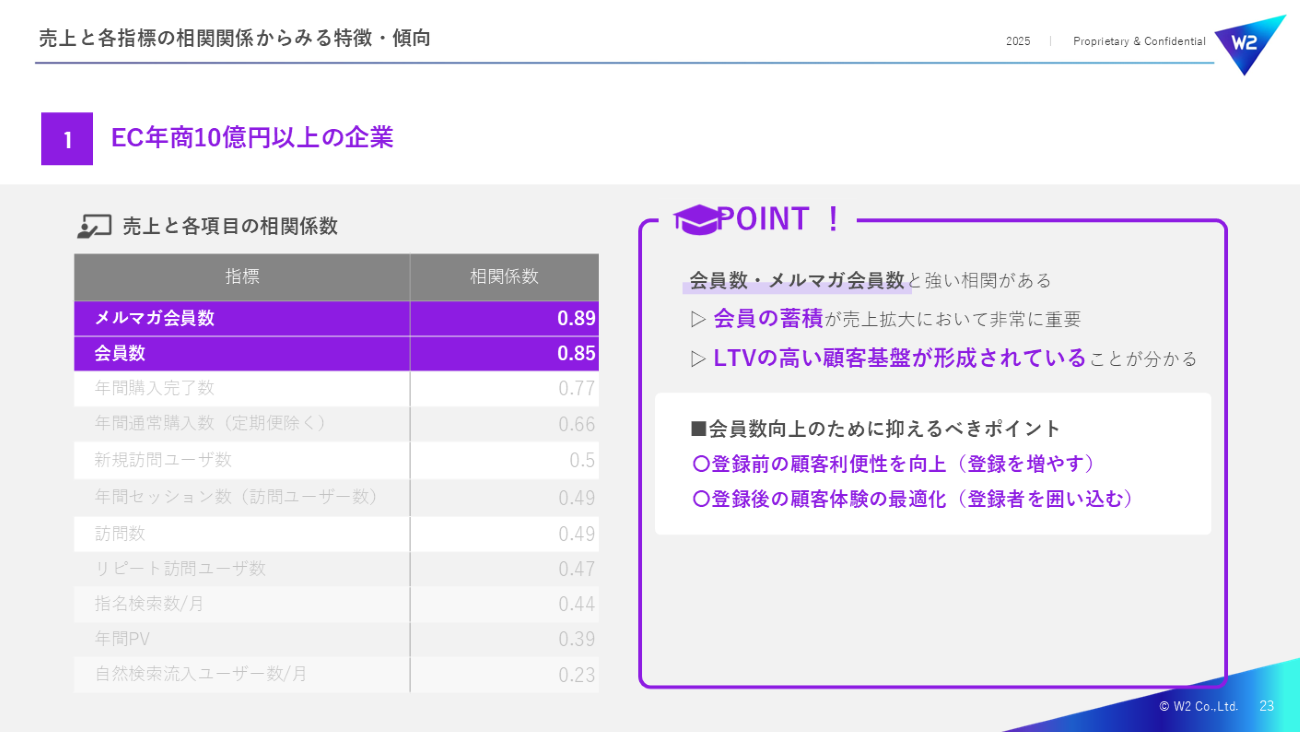Image resolution: width=1300 pixels, height=732 pixels.
Task: Click the 登録後の顧客体験の最適化 bullet
Action: point(913,499)
